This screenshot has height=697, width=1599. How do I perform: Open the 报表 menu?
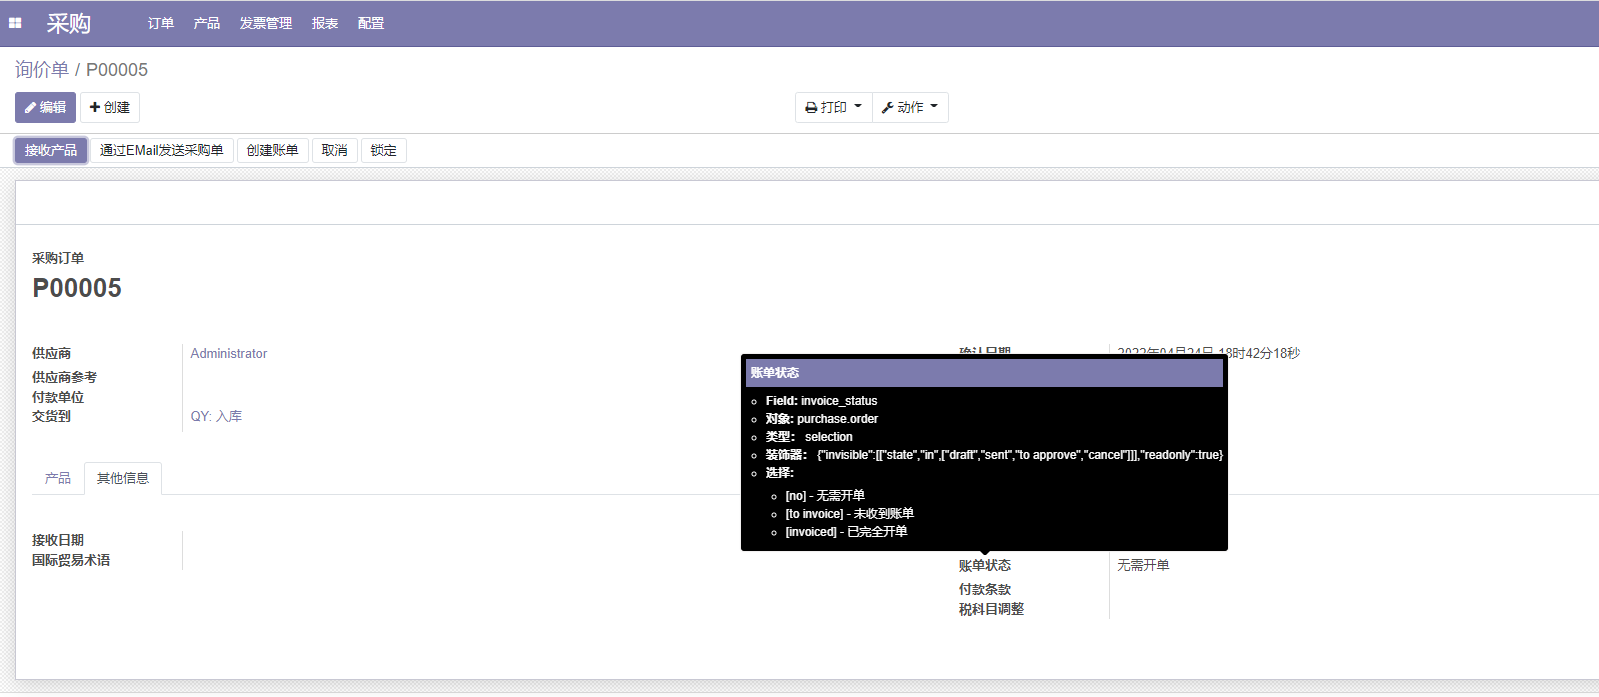tap(325, 23)
